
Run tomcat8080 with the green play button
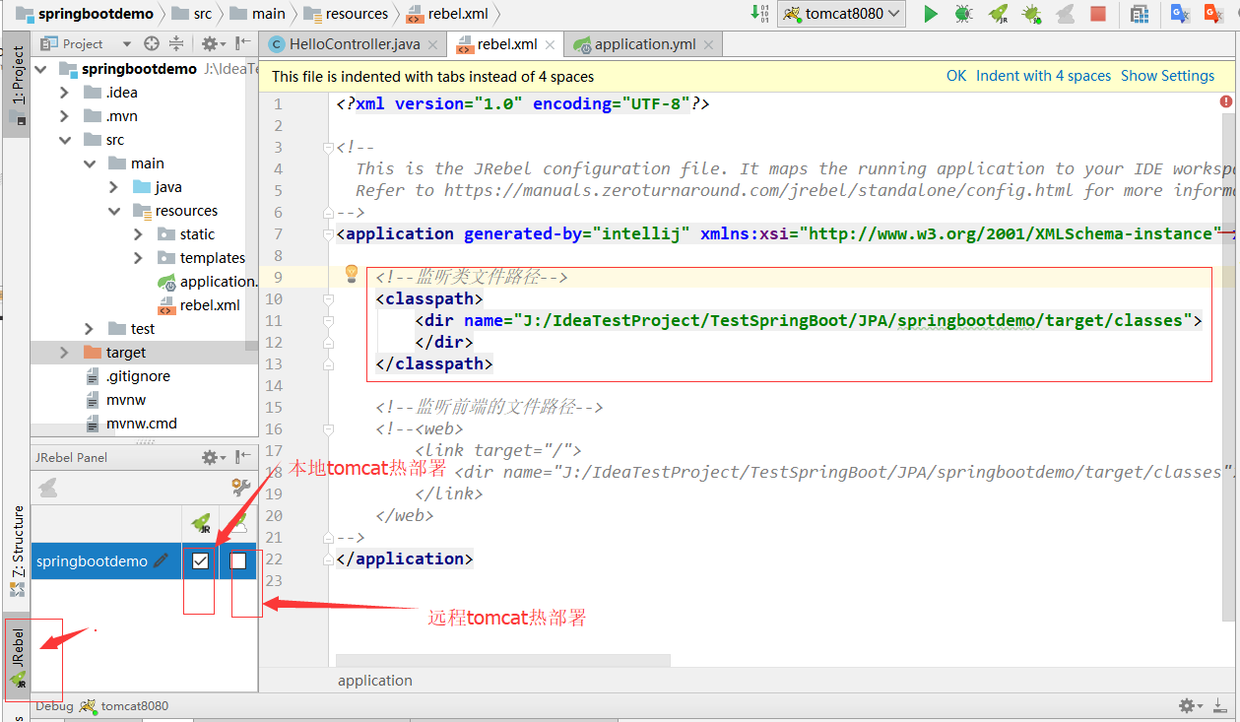click(931, 14)
